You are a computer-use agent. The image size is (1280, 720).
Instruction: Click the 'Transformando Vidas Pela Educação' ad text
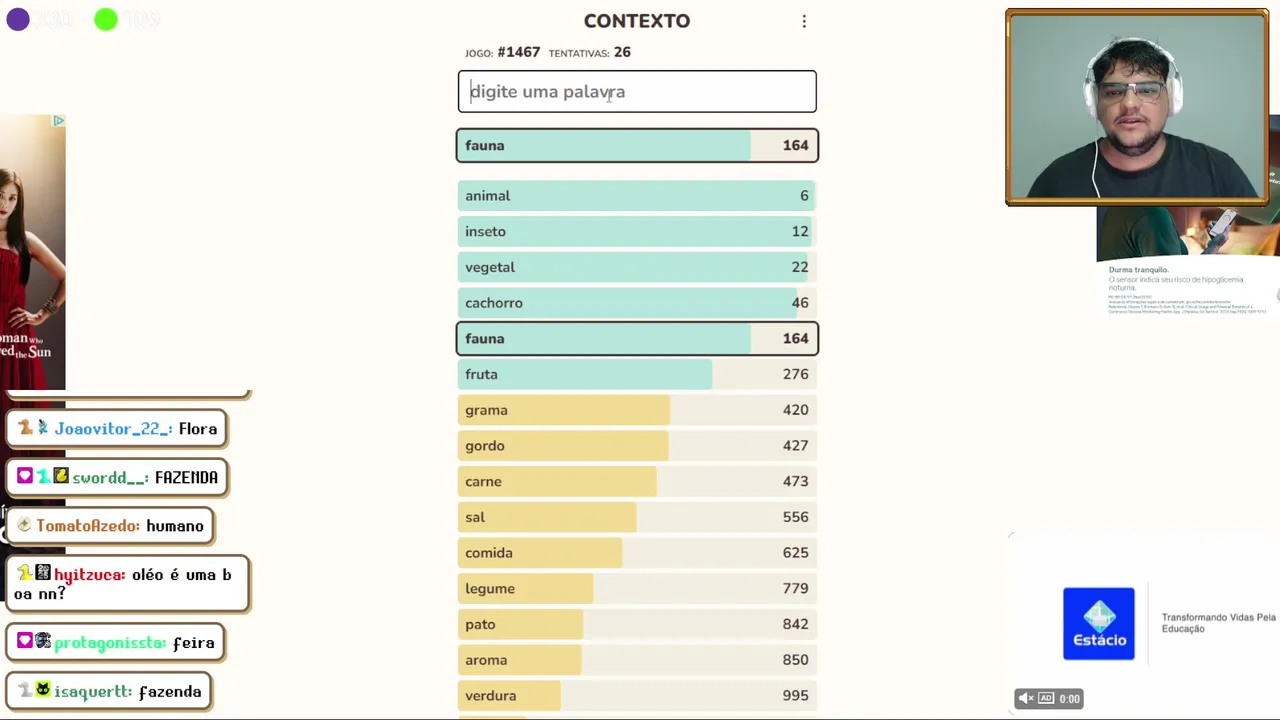pos(1218,623)
